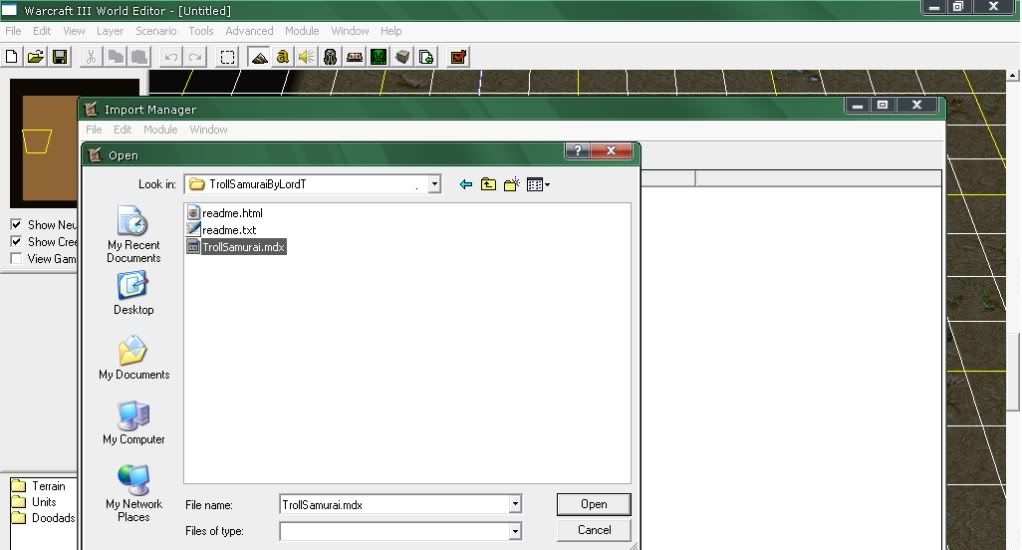The image size is (1022, 550).
Task: Open World Editor Module menu
Action: 302,31
